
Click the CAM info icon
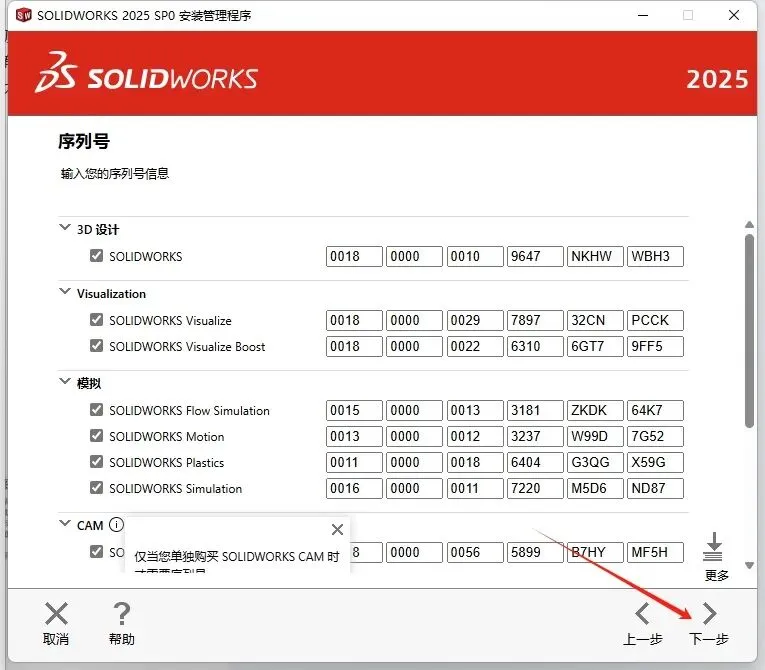[116, 525]
